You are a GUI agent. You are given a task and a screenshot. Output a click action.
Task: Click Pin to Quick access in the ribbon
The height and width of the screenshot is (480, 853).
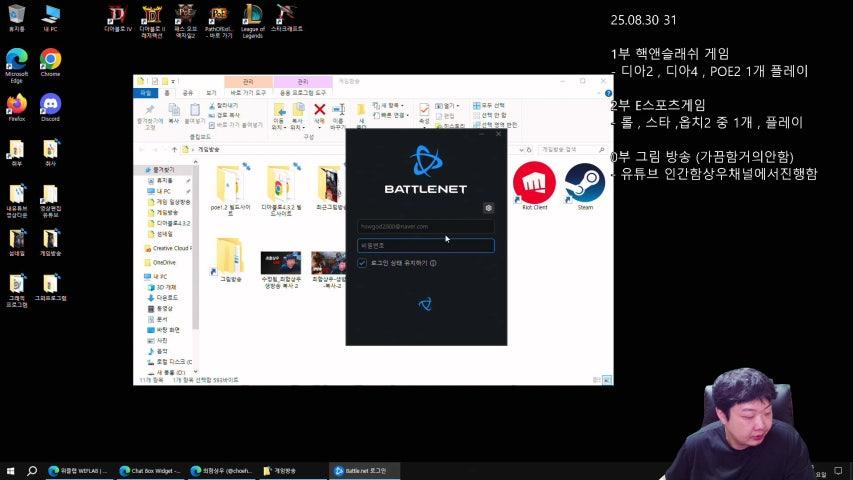tap(150, 116)
